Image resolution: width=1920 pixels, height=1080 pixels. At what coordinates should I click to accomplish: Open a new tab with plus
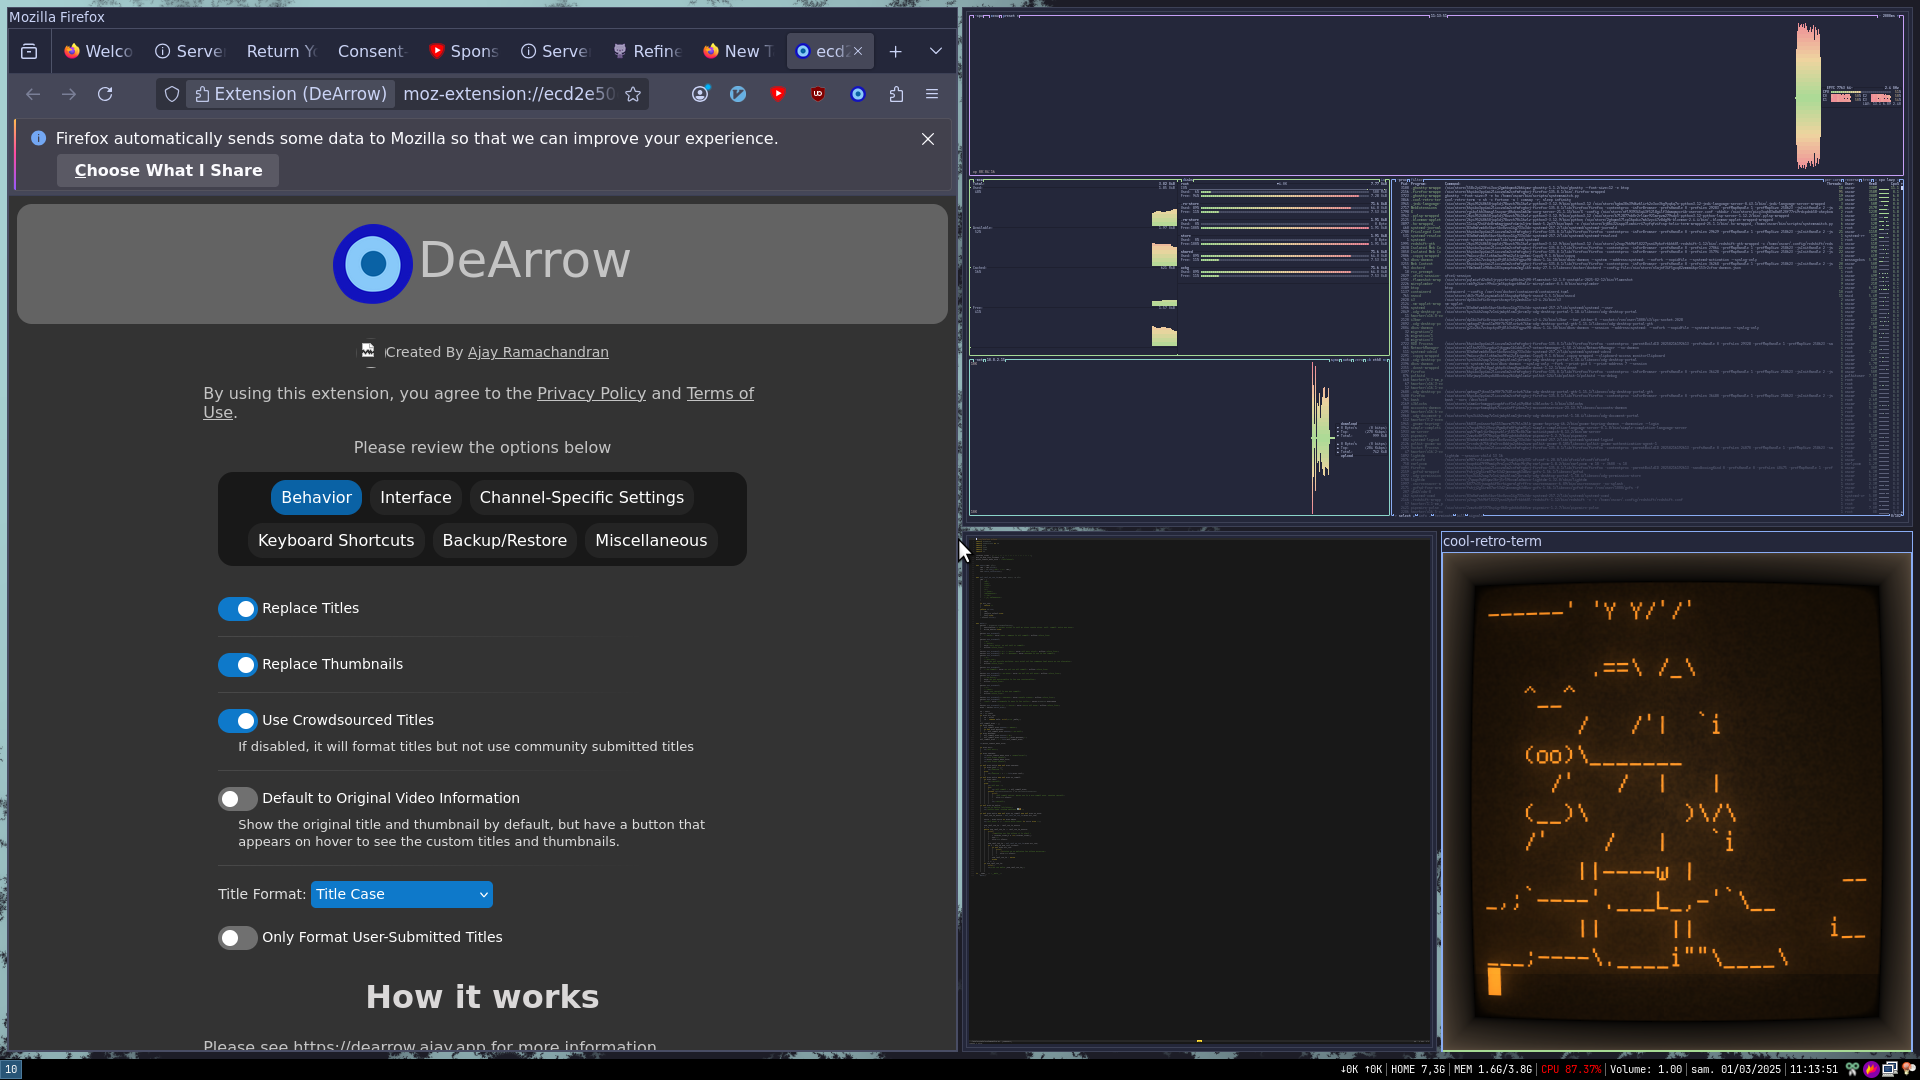pos(896,51)
